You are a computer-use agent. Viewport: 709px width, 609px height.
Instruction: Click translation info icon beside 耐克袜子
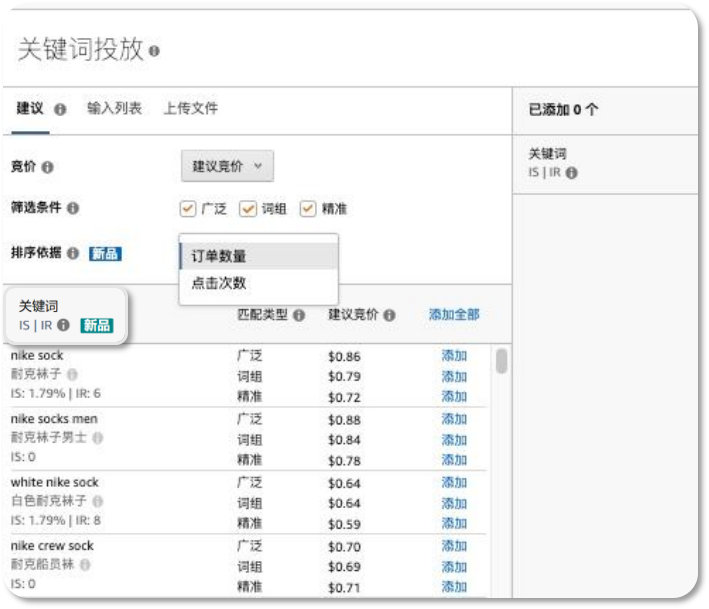[x=72, y=374]
